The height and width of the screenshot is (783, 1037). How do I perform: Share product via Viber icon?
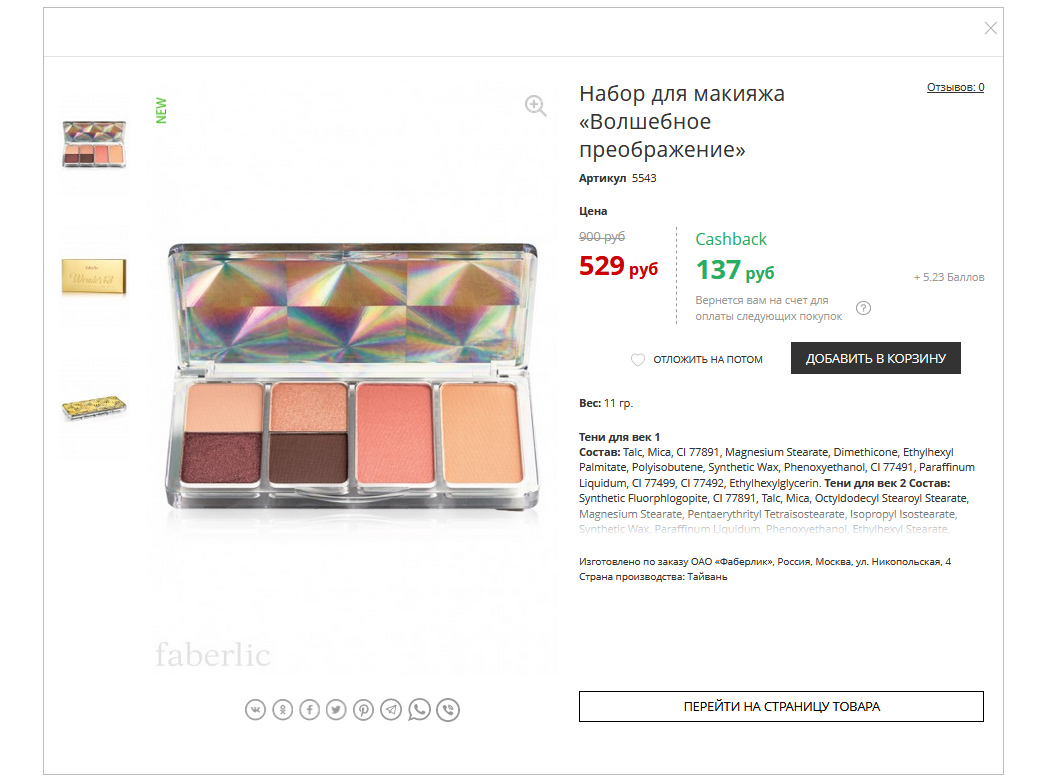pyautogui.click(x=448, y=710)
